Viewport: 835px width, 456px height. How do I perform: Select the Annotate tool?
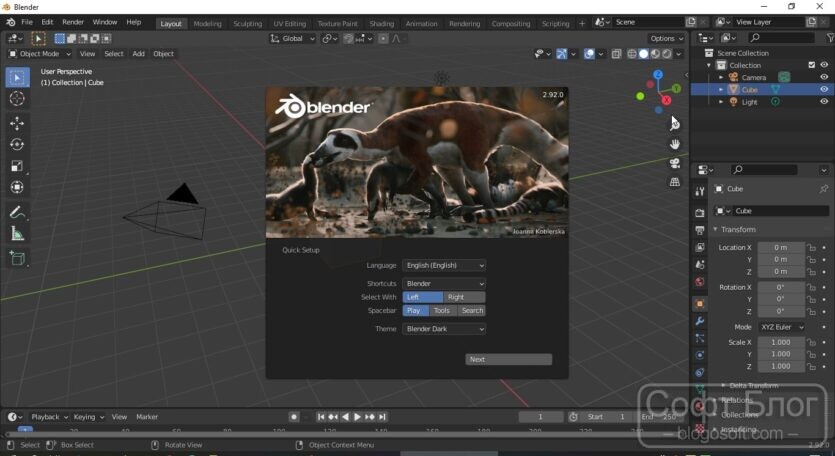pyautogui.click(x=17, y=213)
